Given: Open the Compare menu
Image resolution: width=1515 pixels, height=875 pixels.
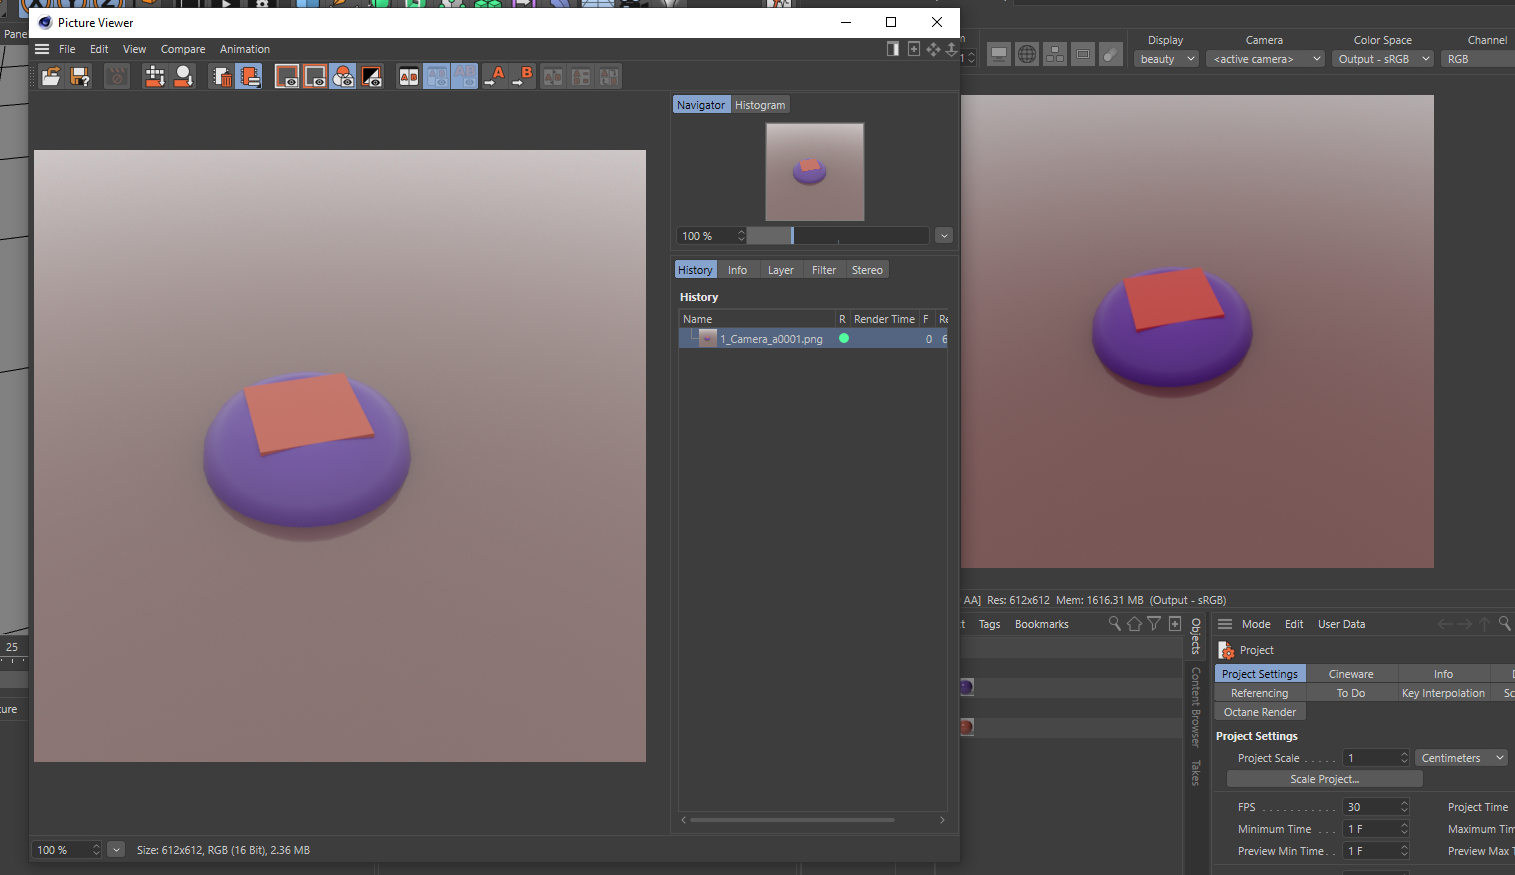Looking at the screenshot, I should click(x=183, y=49).
